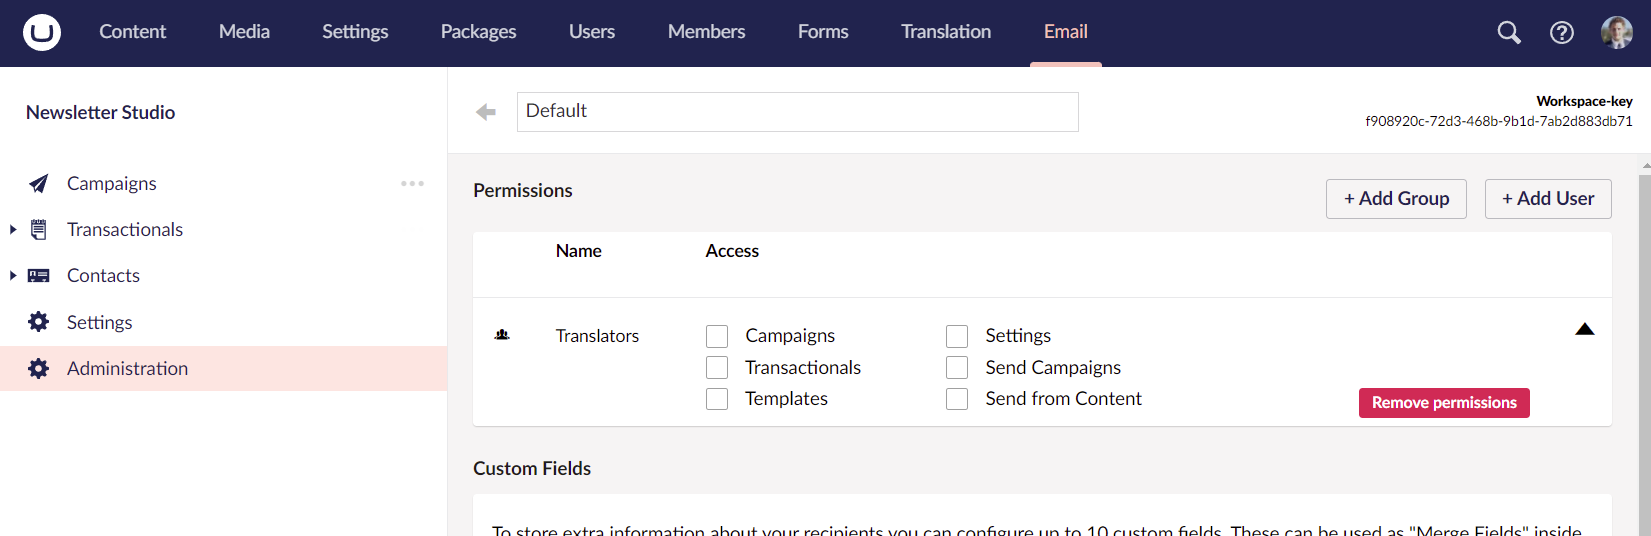Open the Packages section
The height and width of the screenshot is (536, 1651).
[x=479, y=32]
